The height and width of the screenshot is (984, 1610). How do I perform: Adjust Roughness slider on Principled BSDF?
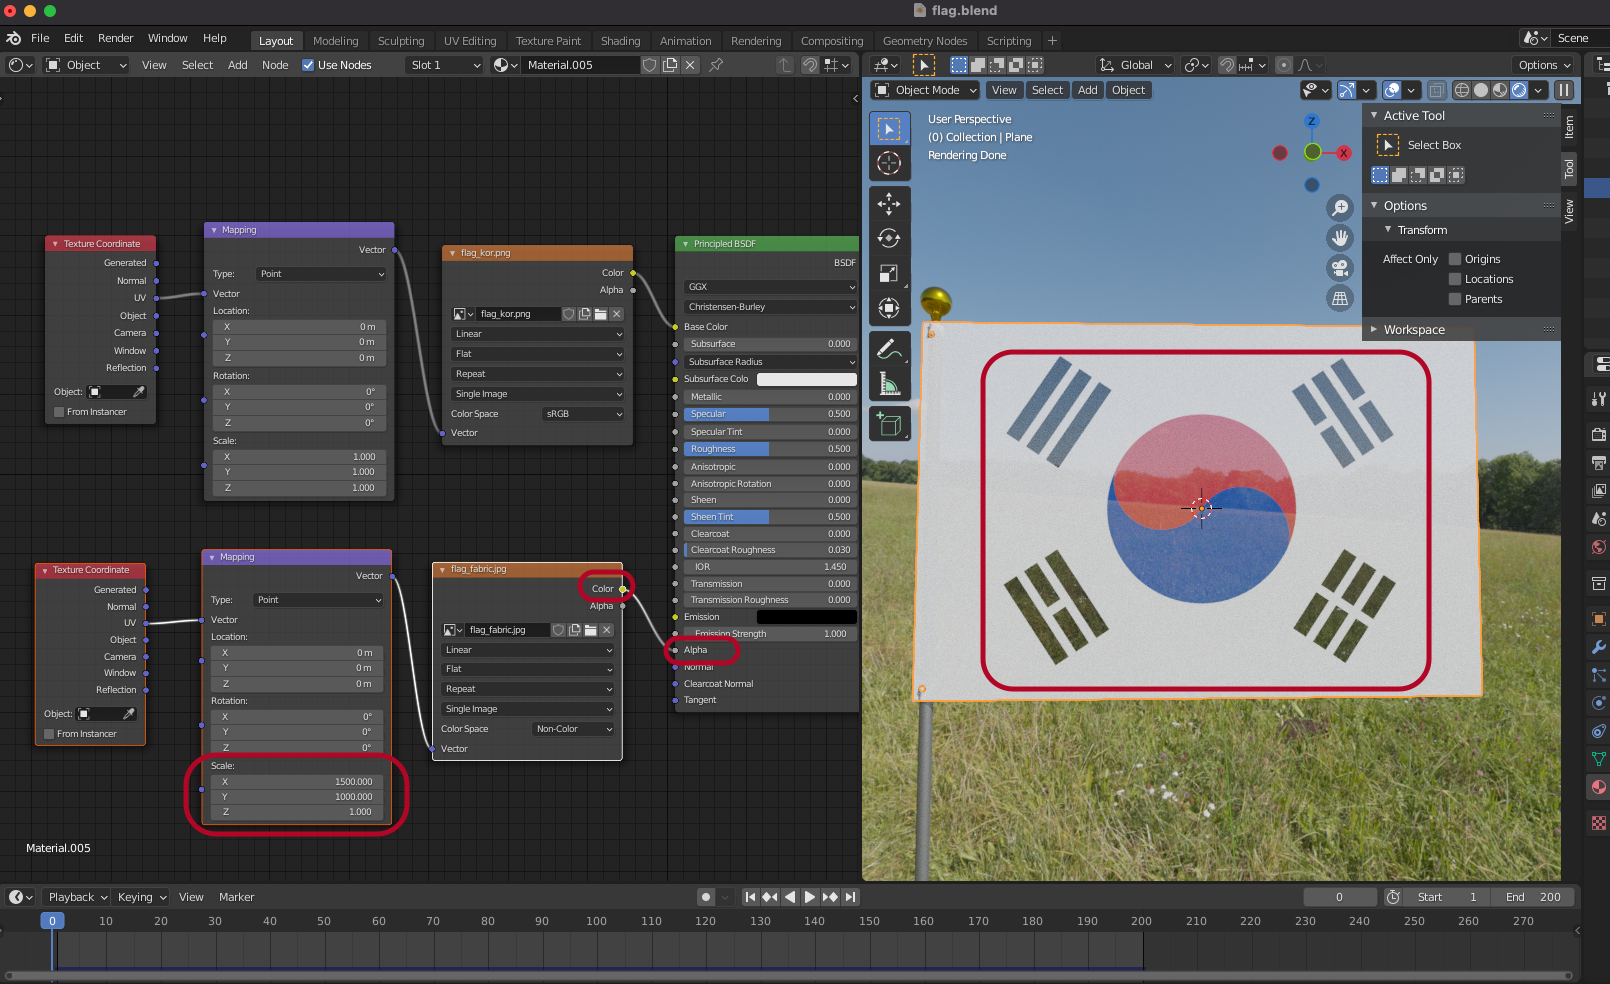tap(771, 449)
